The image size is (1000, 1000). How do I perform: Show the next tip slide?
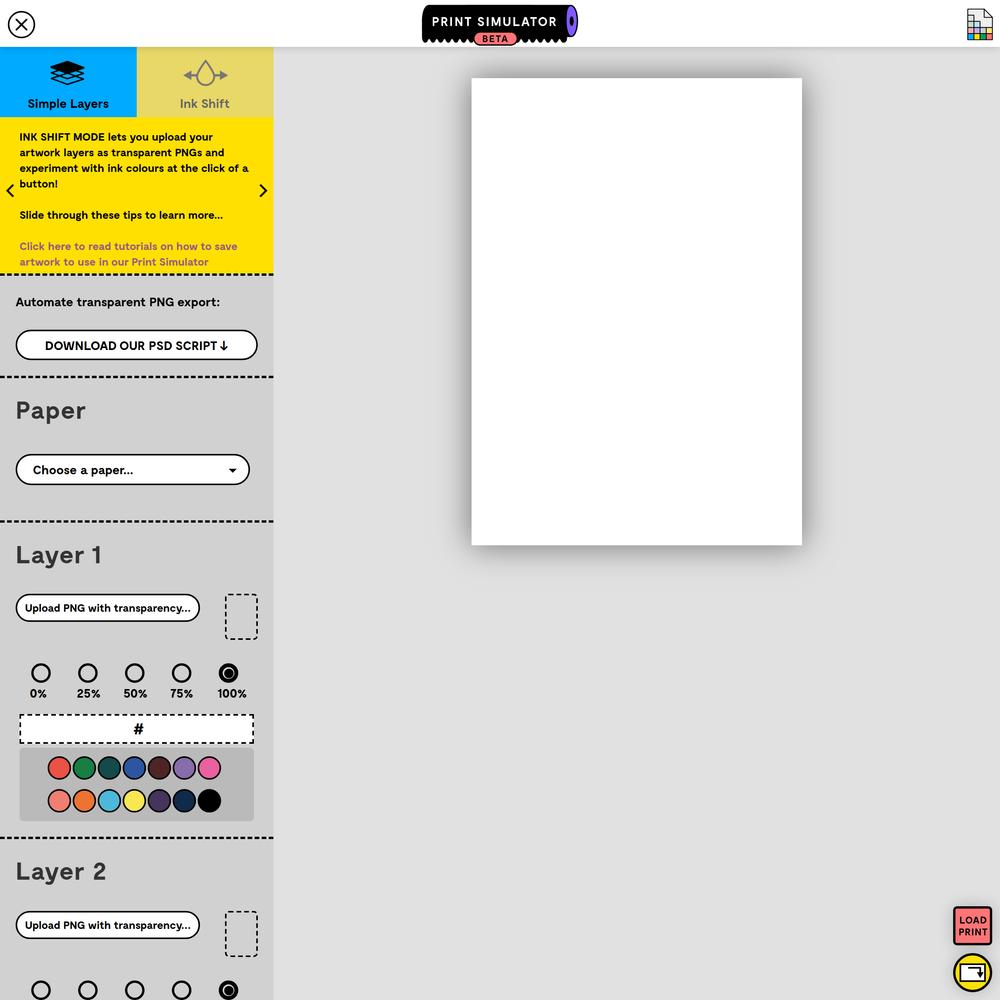coord(263,190)
